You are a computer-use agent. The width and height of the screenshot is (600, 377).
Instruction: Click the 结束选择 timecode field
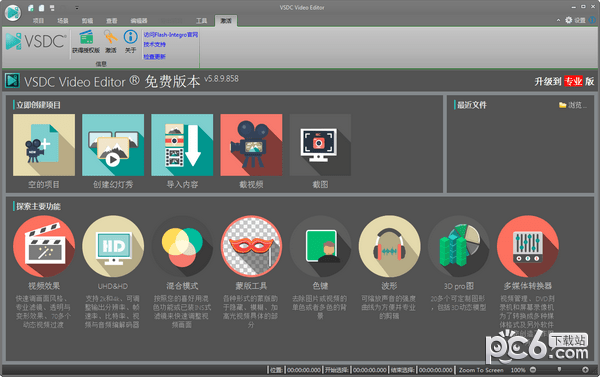point(435,370)
